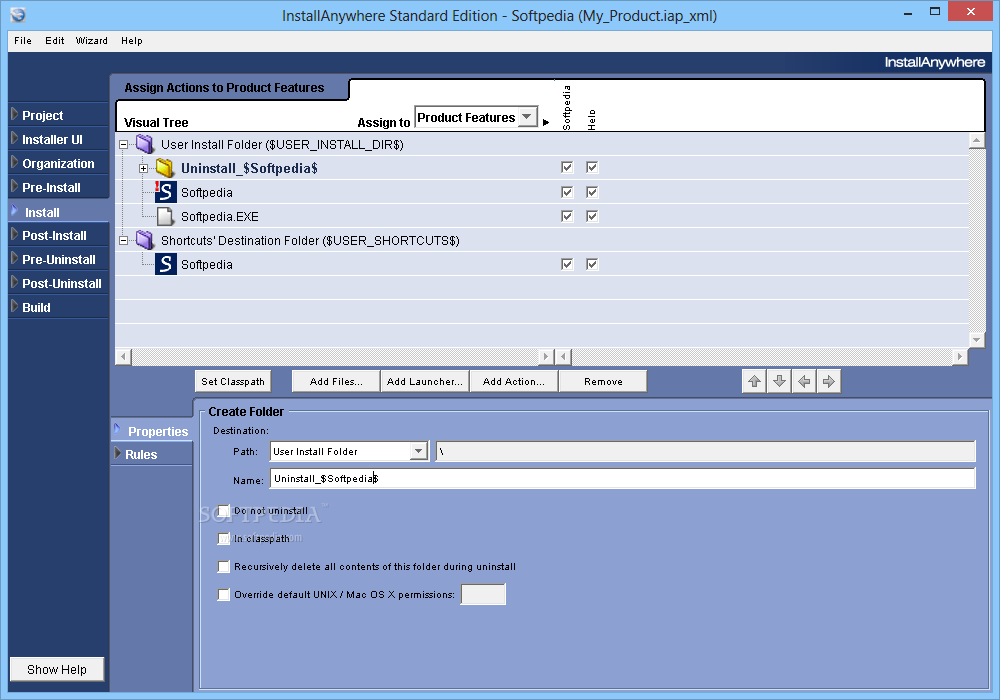1000x700 pixels.
Task: Collapse the User Install Folder tree node
Action: pyautogui.click(x=124, y=145)
